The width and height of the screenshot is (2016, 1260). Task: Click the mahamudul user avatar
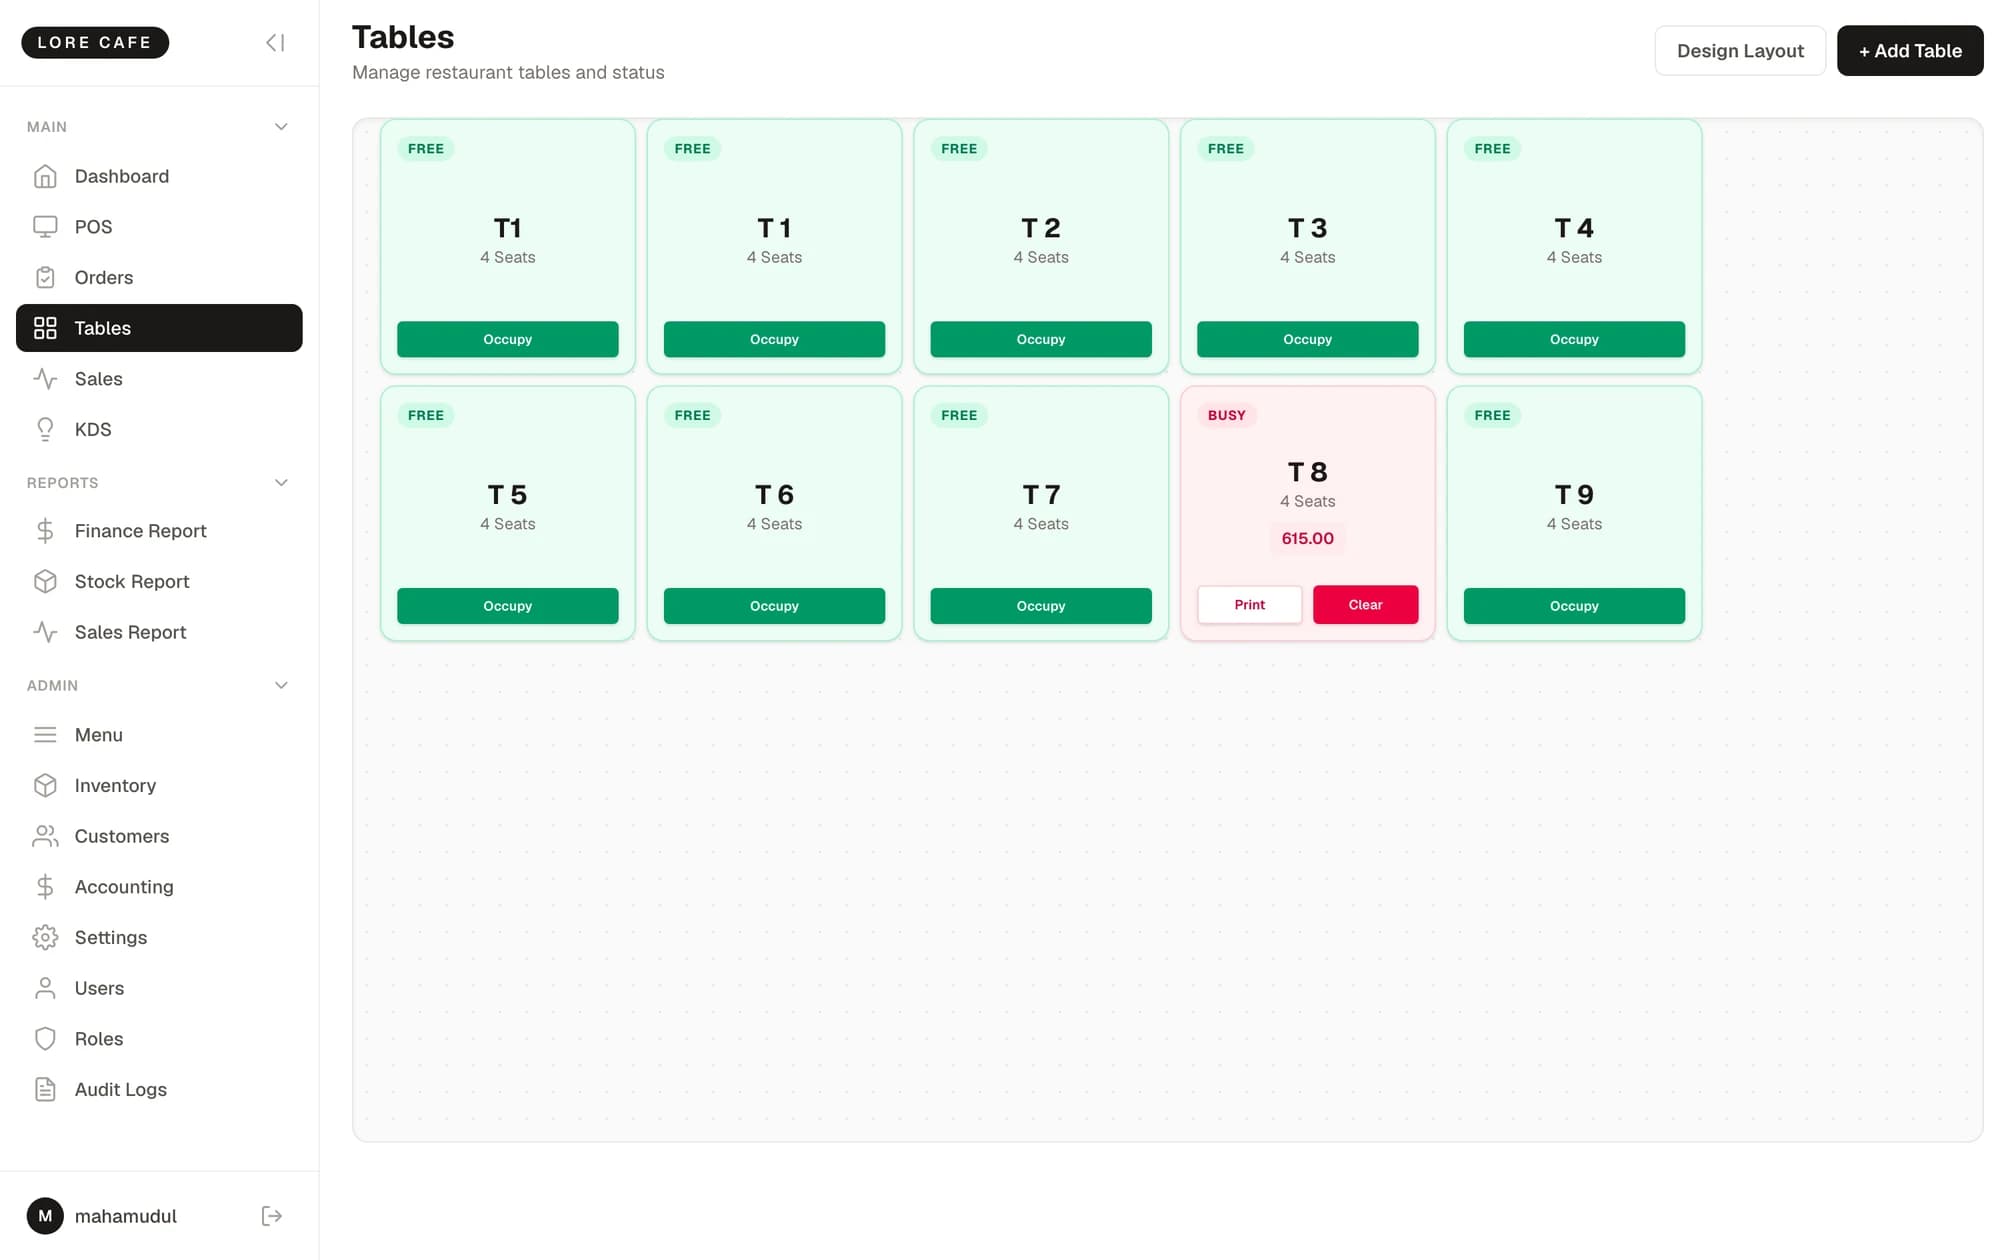pyautogui.click(x=45, y=1216)
